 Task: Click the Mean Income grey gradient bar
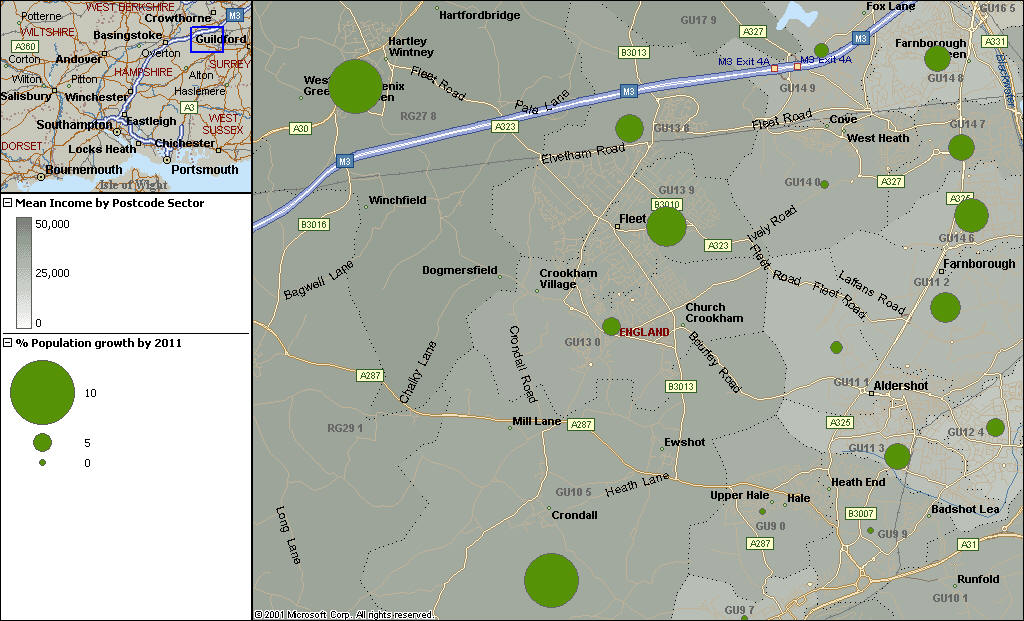24,272
